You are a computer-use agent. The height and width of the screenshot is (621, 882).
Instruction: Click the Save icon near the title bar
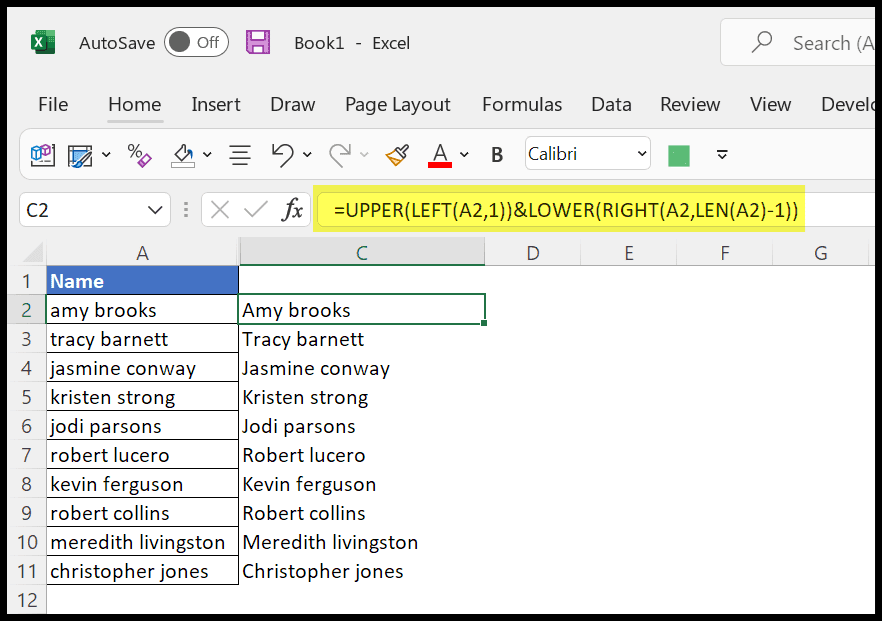coord(257,42)
